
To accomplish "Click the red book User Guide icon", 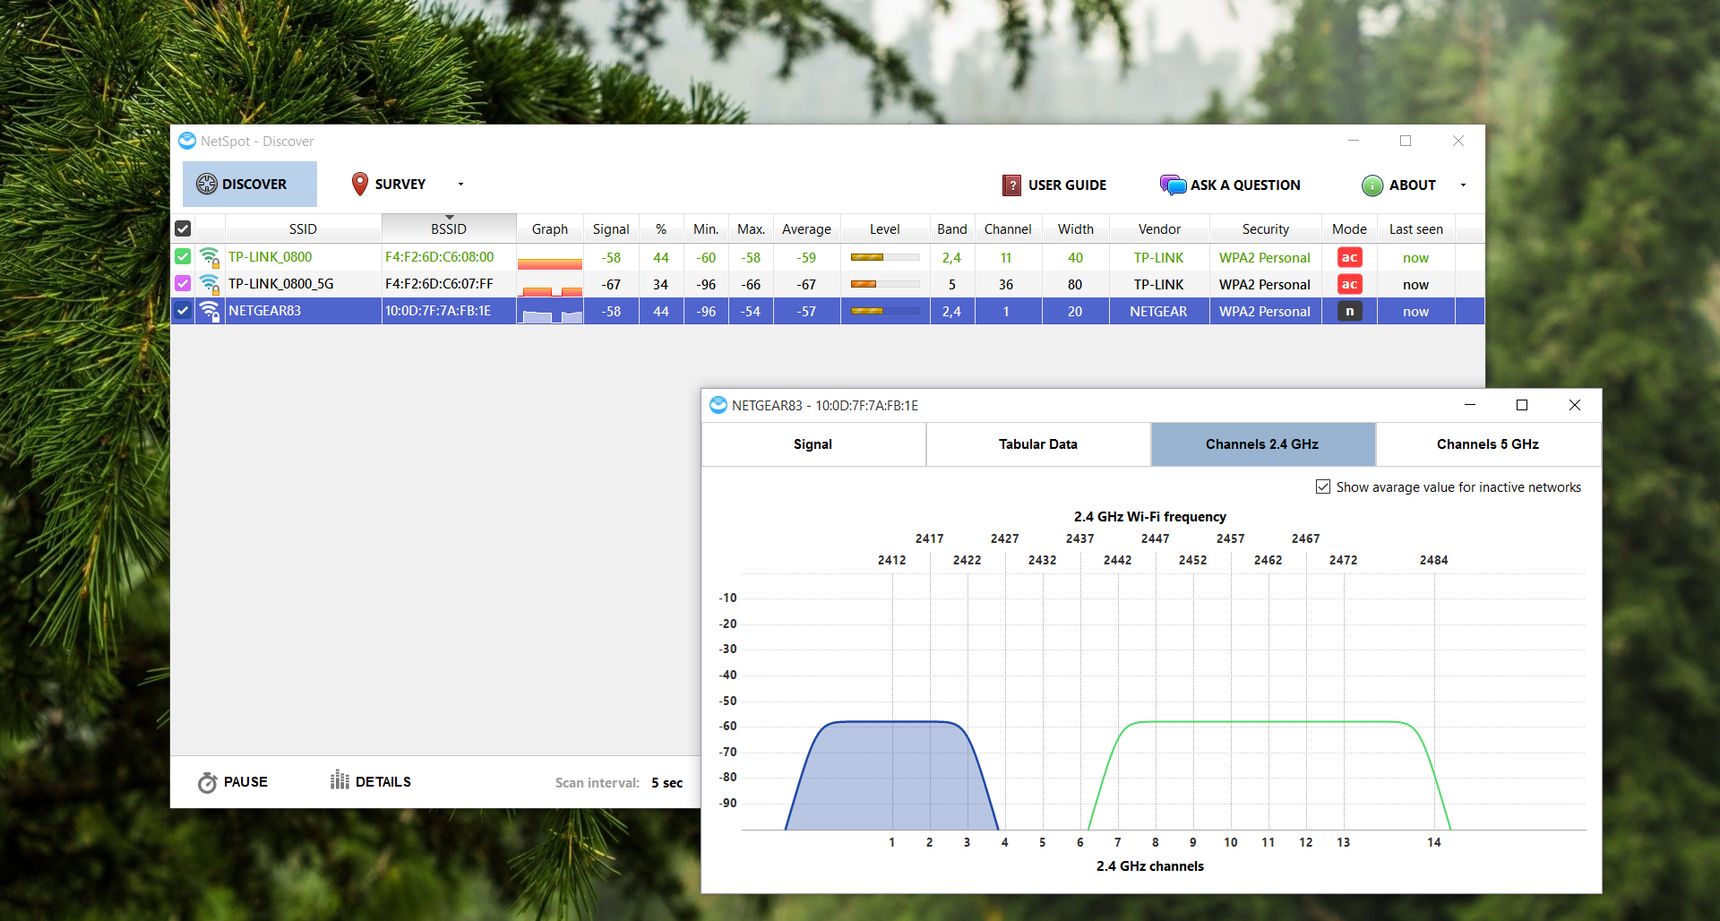I will pos(1012,185).
